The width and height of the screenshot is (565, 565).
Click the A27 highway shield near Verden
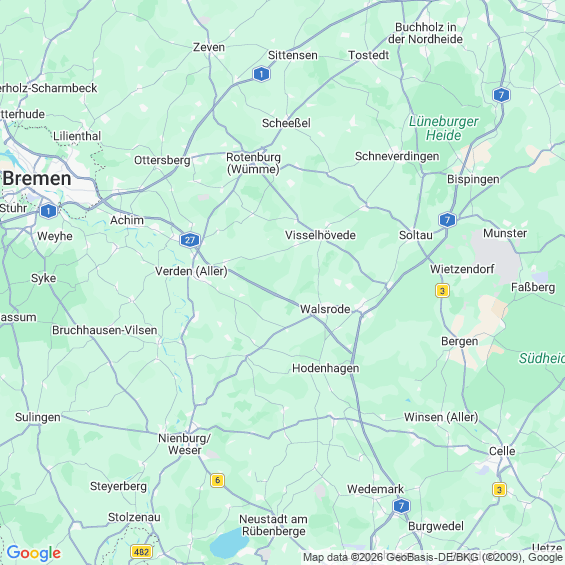click(x=190, y=240)
